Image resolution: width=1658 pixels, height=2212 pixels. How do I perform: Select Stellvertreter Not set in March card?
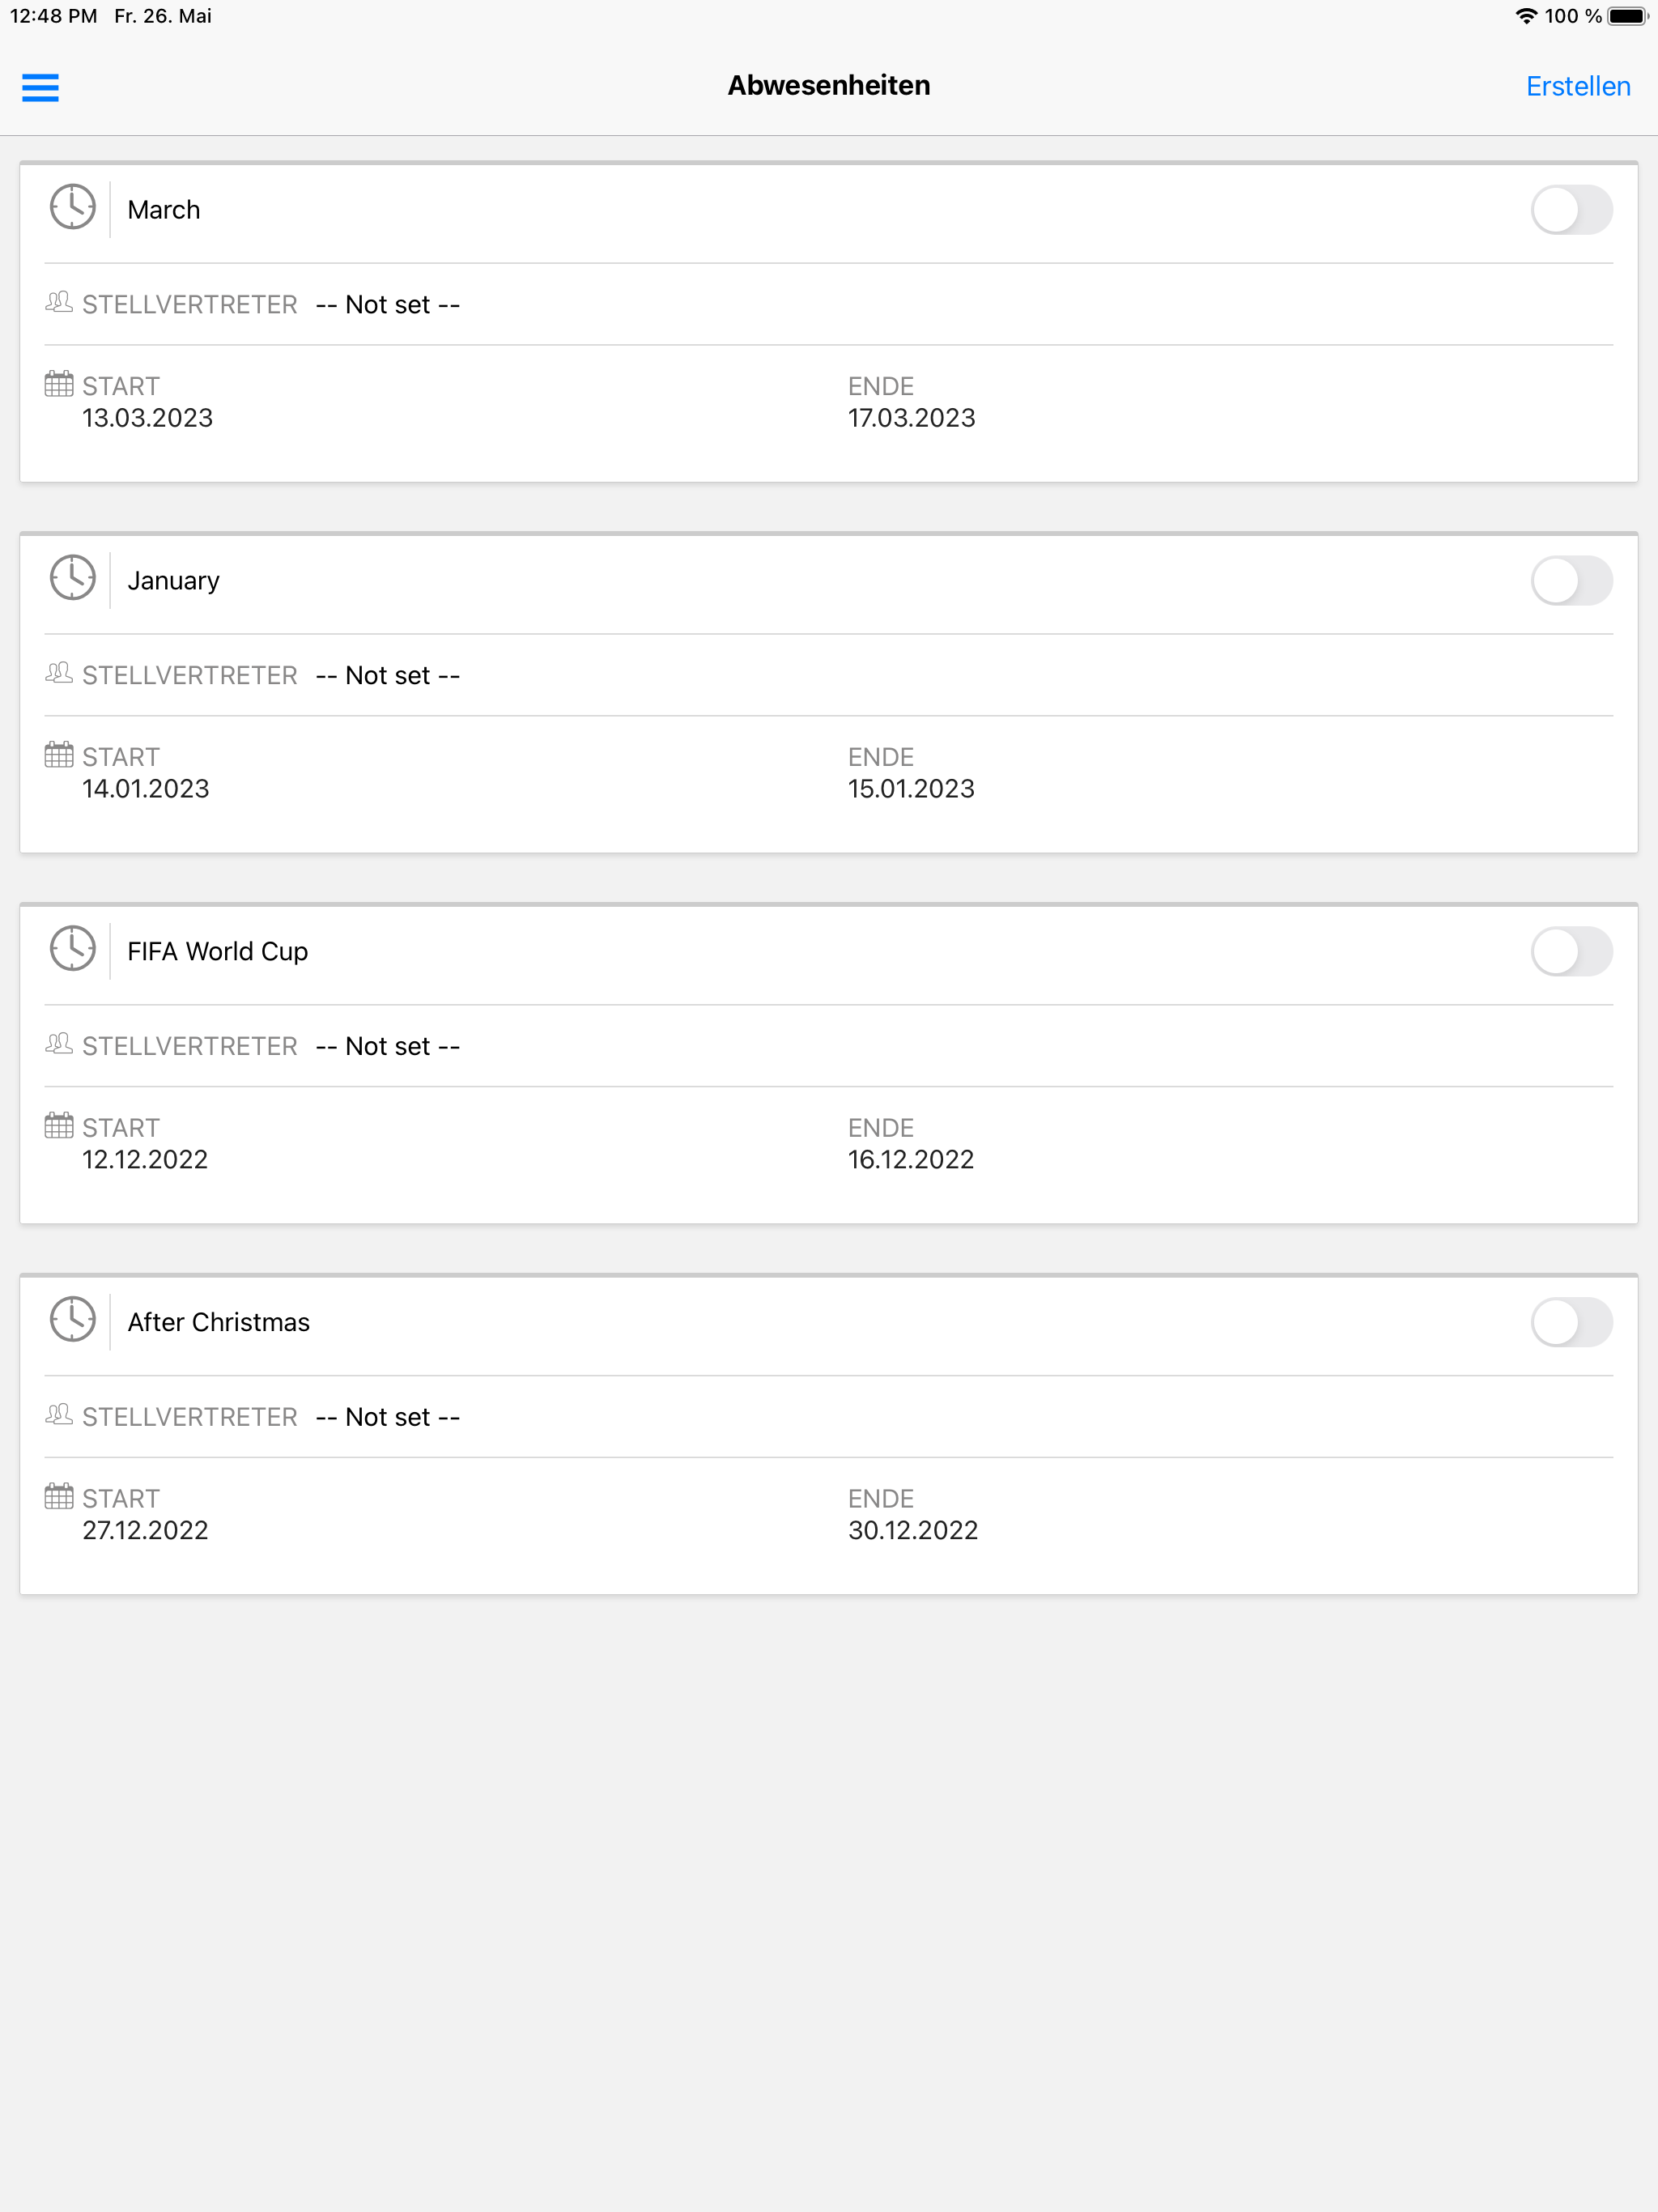[x=388, y=305]
